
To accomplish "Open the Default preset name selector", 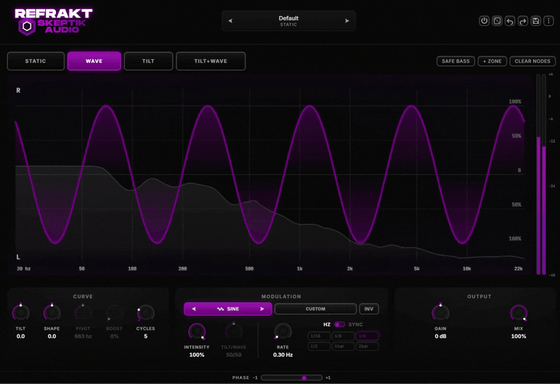I will click(289, 21).
